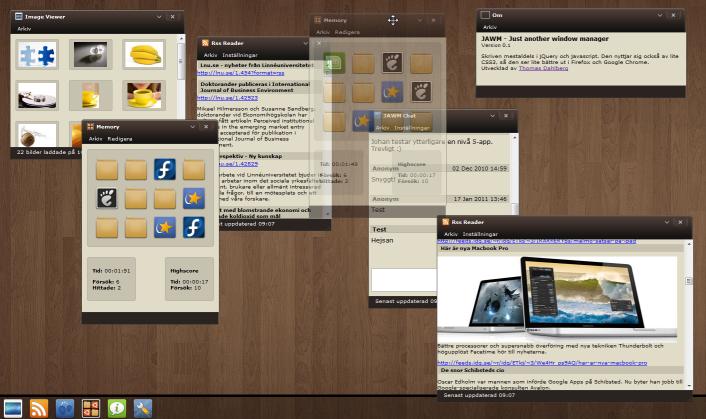Pick the second-row star card in translucent Memory window
This screenshot has width=706, height=419.
(392, 92)
